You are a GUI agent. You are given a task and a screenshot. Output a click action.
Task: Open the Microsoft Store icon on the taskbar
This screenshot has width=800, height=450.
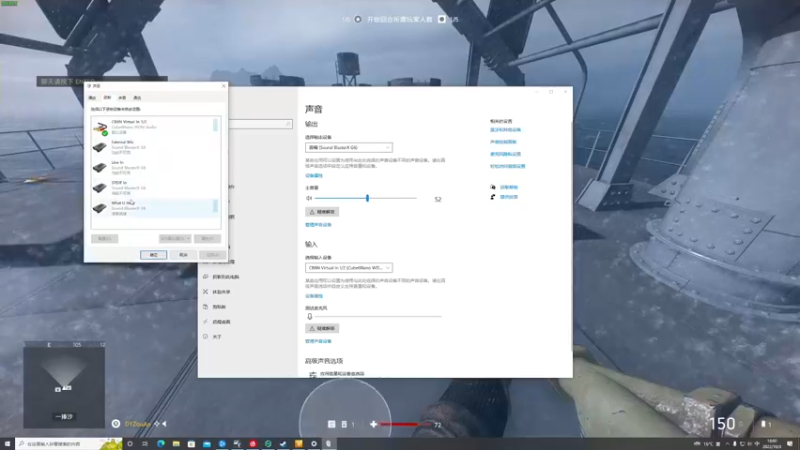pos(191,444)
